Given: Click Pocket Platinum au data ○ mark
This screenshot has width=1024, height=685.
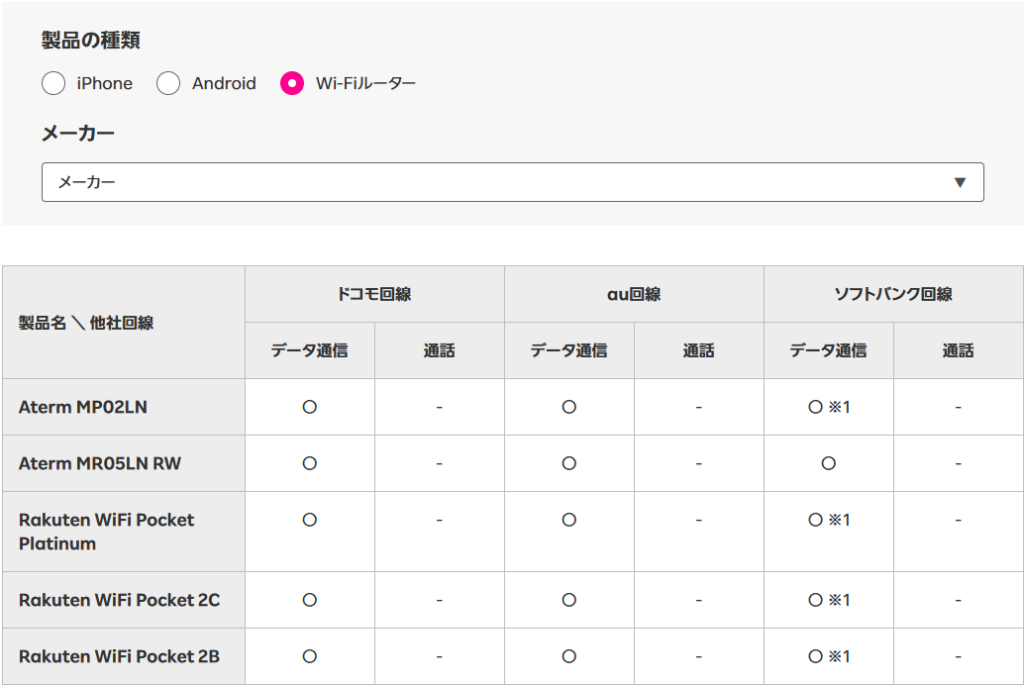Looking at the screenshot, I should pyautogui.click(x=569, y=520).
